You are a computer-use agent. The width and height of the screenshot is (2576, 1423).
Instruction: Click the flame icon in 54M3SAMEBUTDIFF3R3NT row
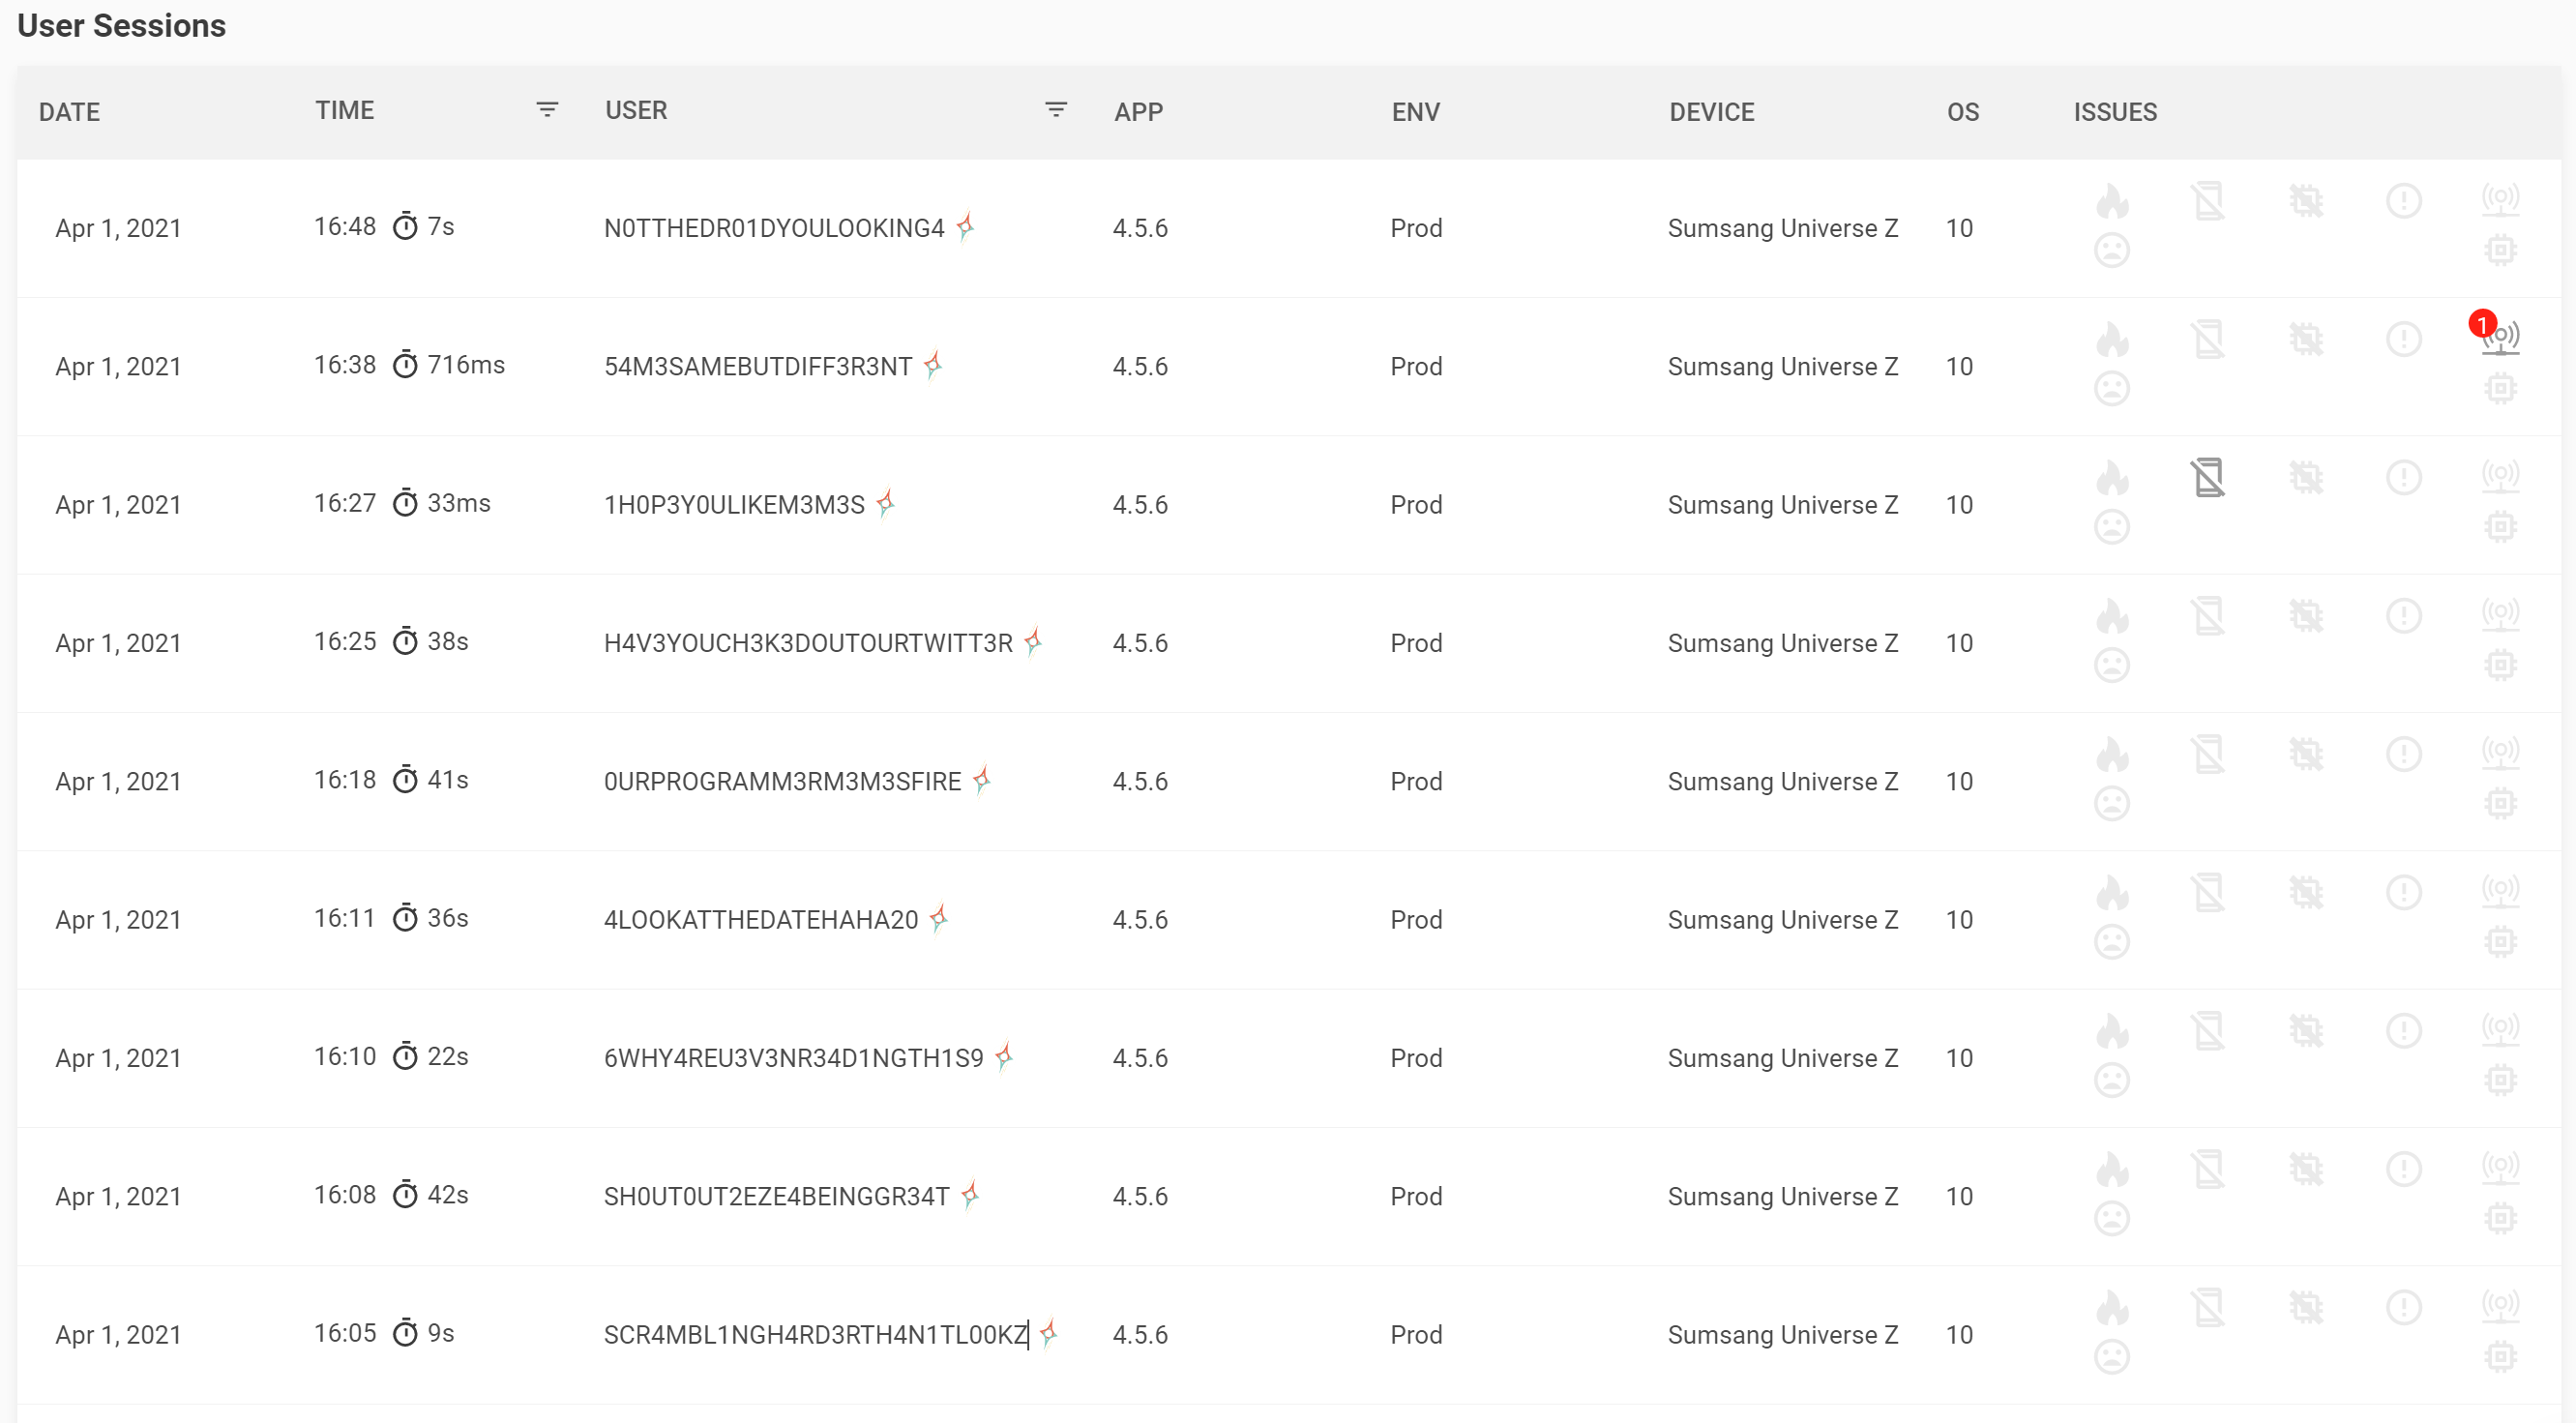point(2112,339)
